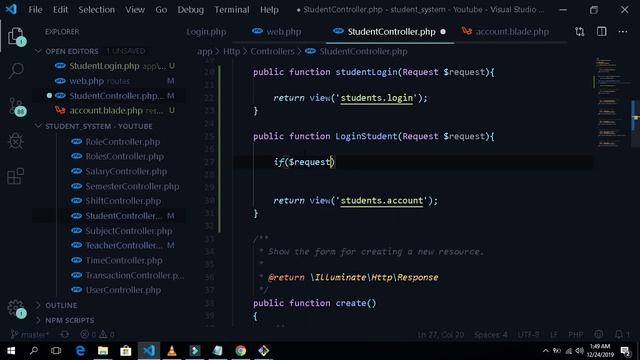Viewport: 640px width, 360px height.
Task: Open errors and warnings problems indicator
Action: pyautogui.click(x=97, y=335)
